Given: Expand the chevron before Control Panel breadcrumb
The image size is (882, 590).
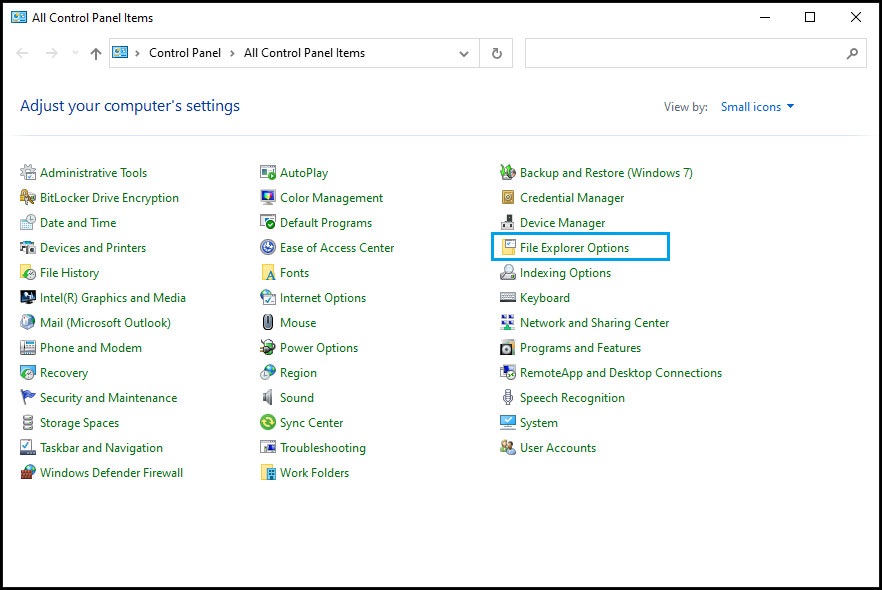Looking at the screenshot, I should [137, 53].
